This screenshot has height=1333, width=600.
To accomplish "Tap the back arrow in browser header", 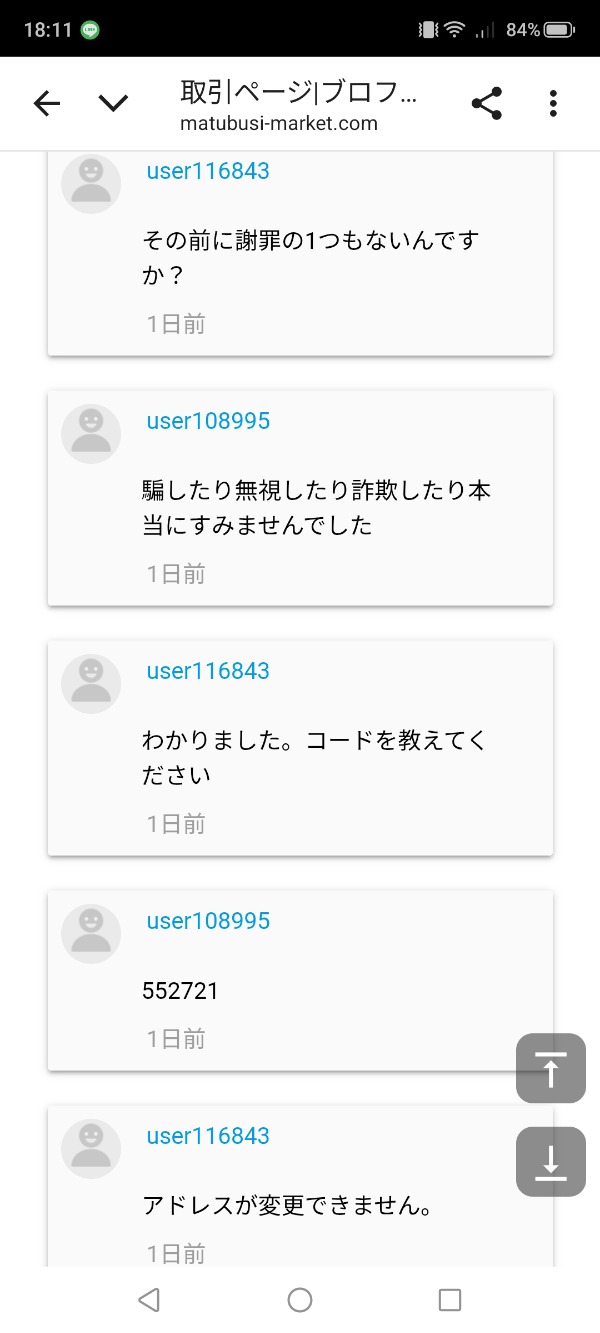I will (x=47, y=103).
